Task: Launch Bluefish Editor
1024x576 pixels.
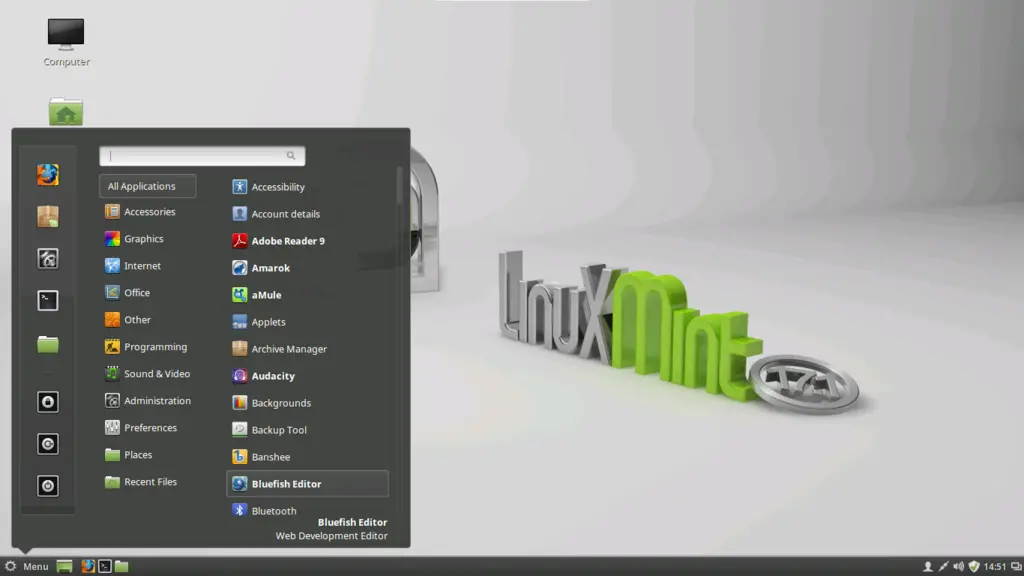Action: [x=308, y=484]
